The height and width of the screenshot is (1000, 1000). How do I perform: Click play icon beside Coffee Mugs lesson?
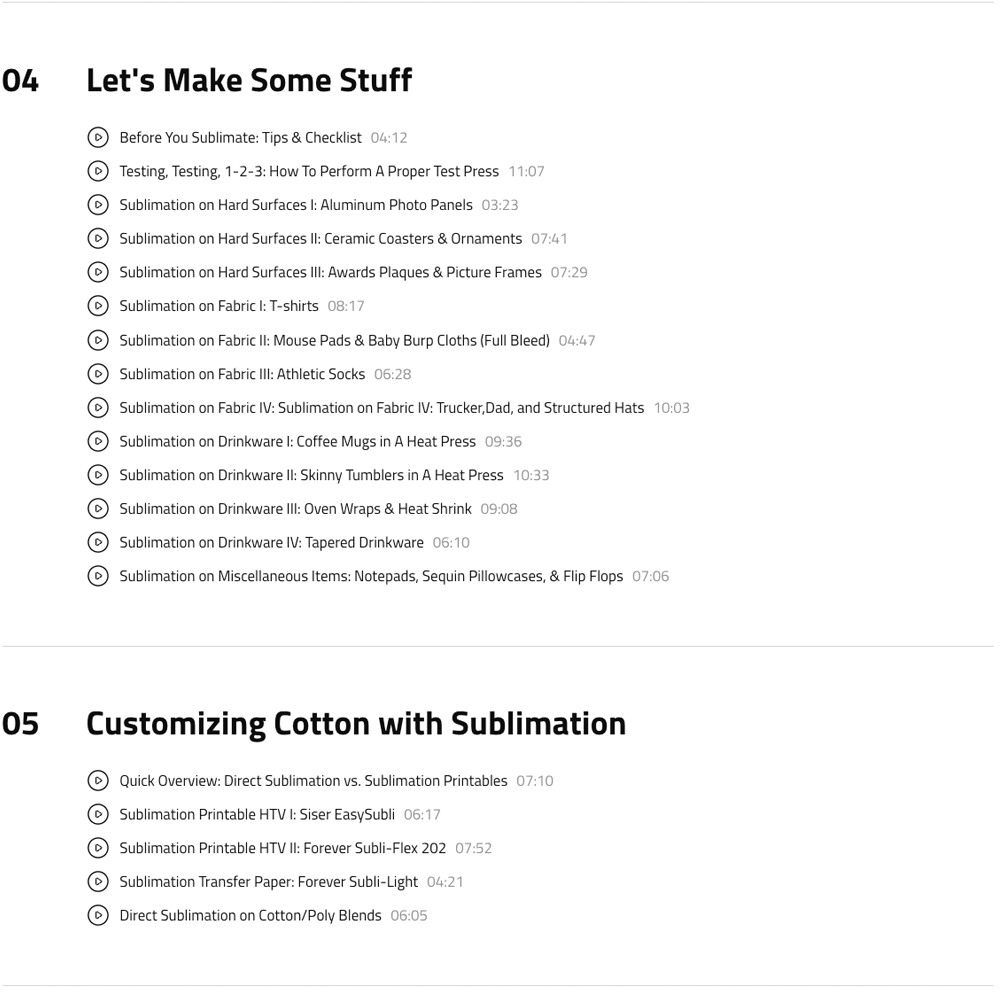pos(98,441)
